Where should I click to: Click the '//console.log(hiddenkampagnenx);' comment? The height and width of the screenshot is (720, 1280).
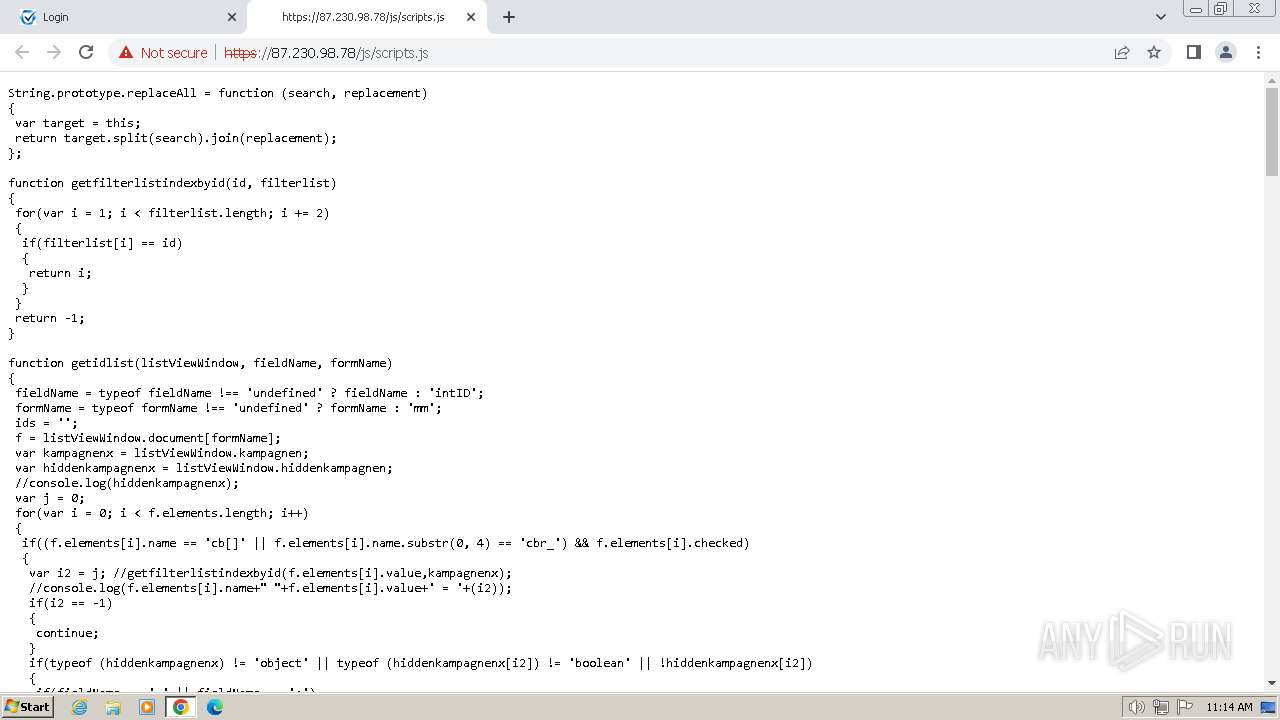[x=127, y=483]
